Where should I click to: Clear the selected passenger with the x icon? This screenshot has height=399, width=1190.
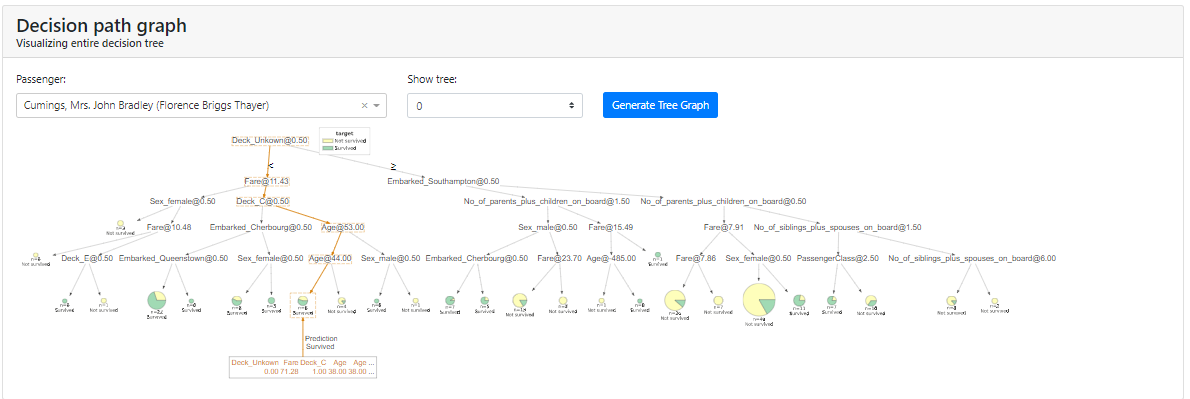(364, 105)
